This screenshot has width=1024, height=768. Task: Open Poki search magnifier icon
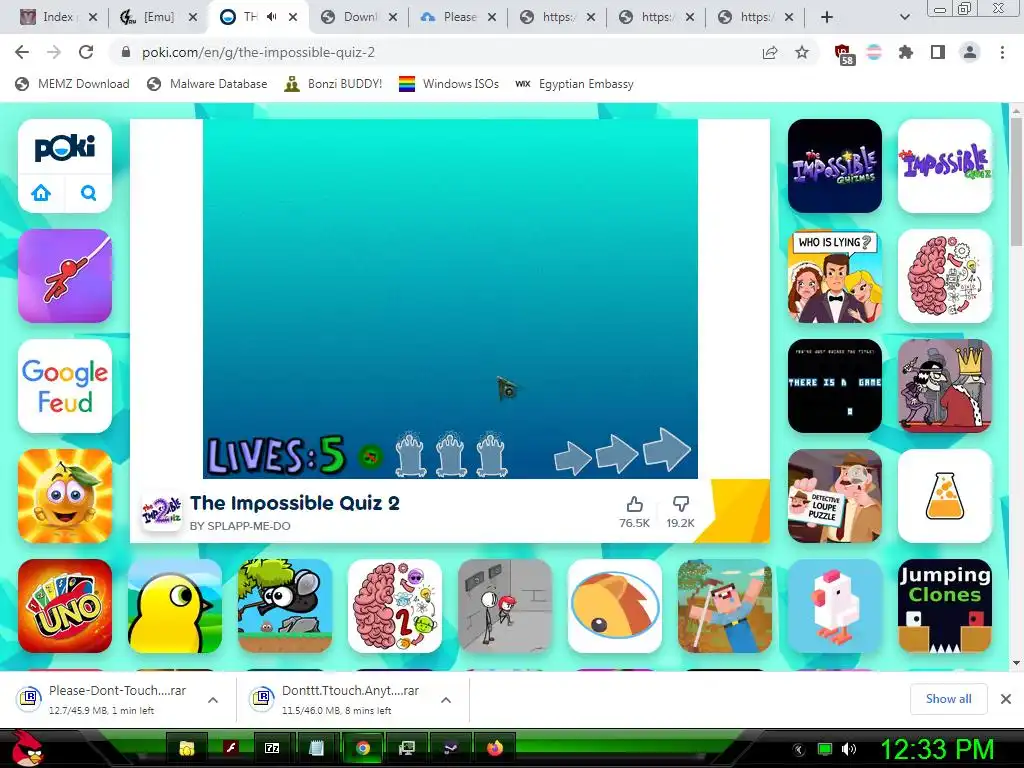88,193
